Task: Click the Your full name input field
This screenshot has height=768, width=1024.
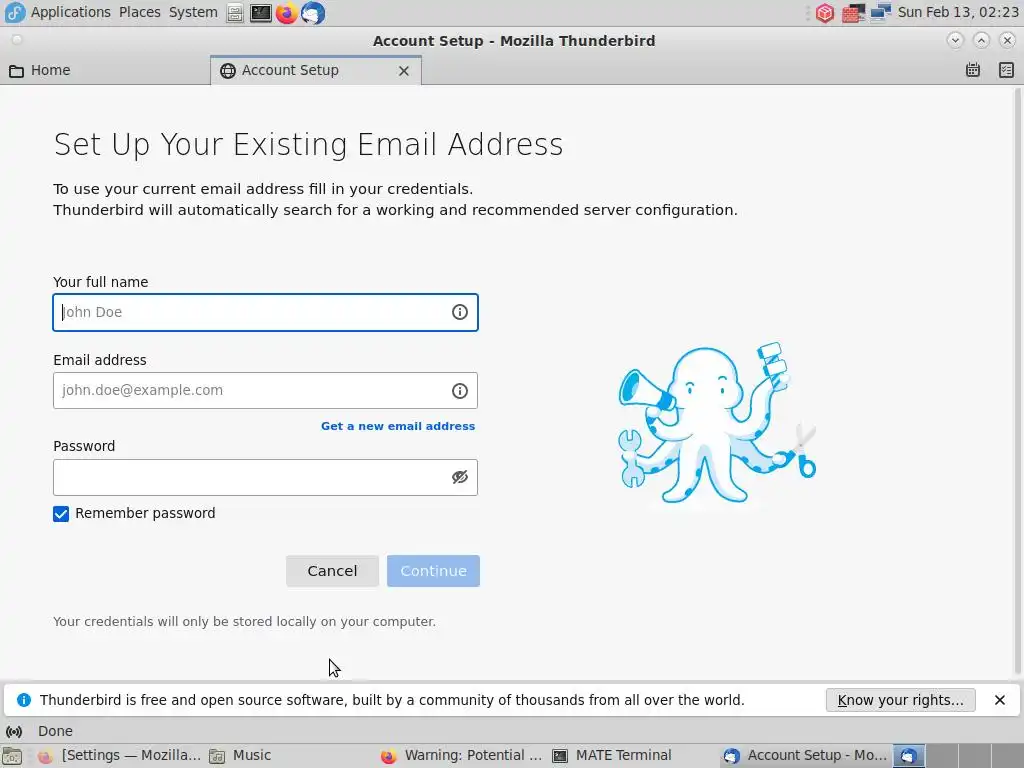Action: (265, 313)
